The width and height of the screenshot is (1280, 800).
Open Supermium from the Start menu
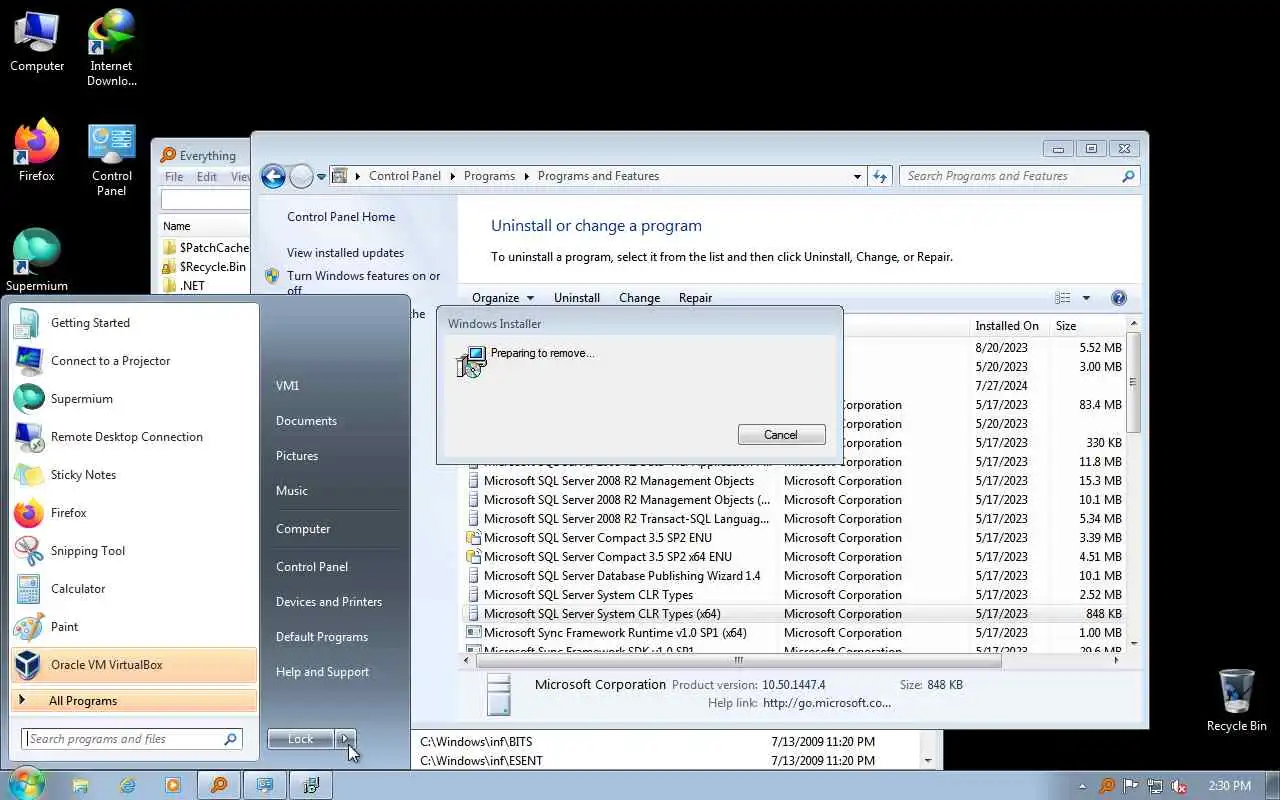(x=134, y=399)
